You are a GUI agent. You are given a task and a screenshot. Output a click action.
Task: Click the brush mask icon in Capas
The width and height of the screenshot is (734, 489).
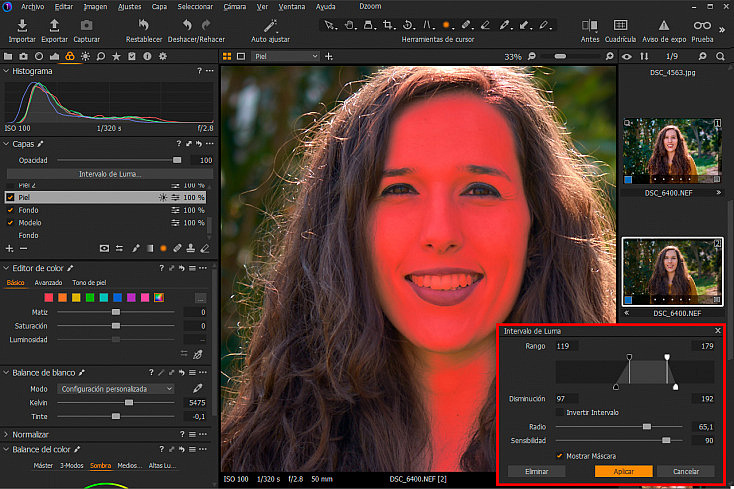click(x=136, y=248)
